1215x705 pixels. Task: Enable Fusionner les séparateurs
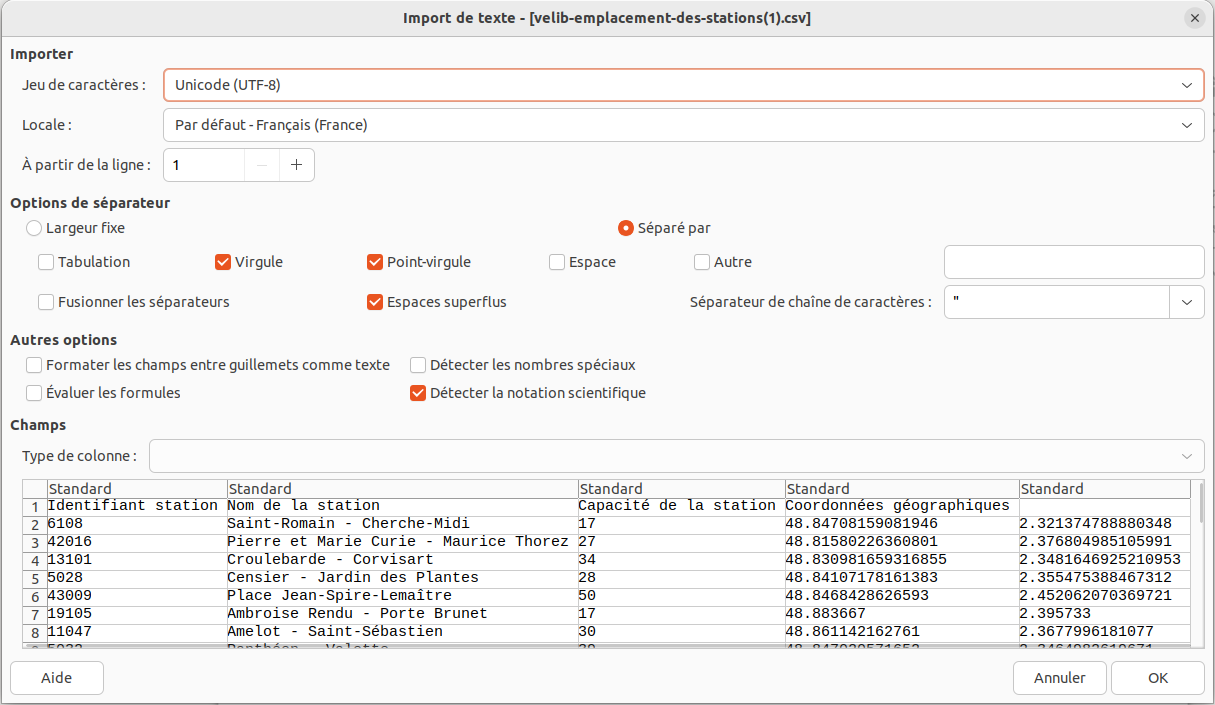coord(45,301)
